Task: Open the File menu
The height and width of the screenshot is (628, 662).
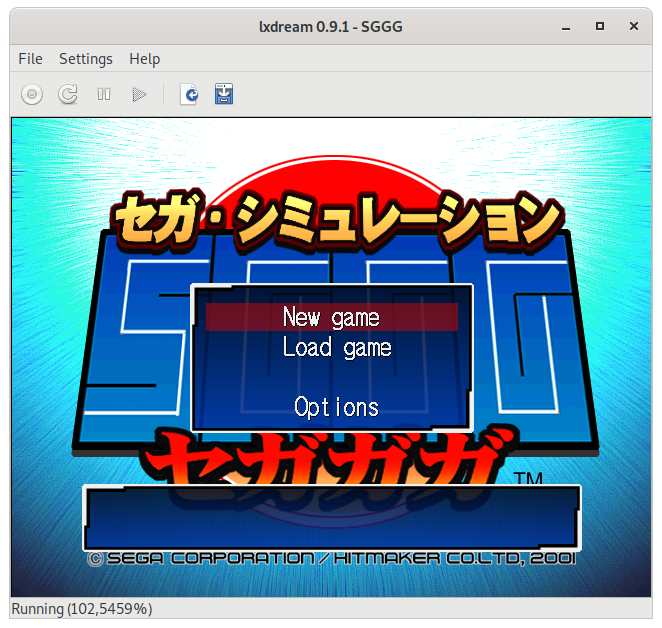Action: 30,59
